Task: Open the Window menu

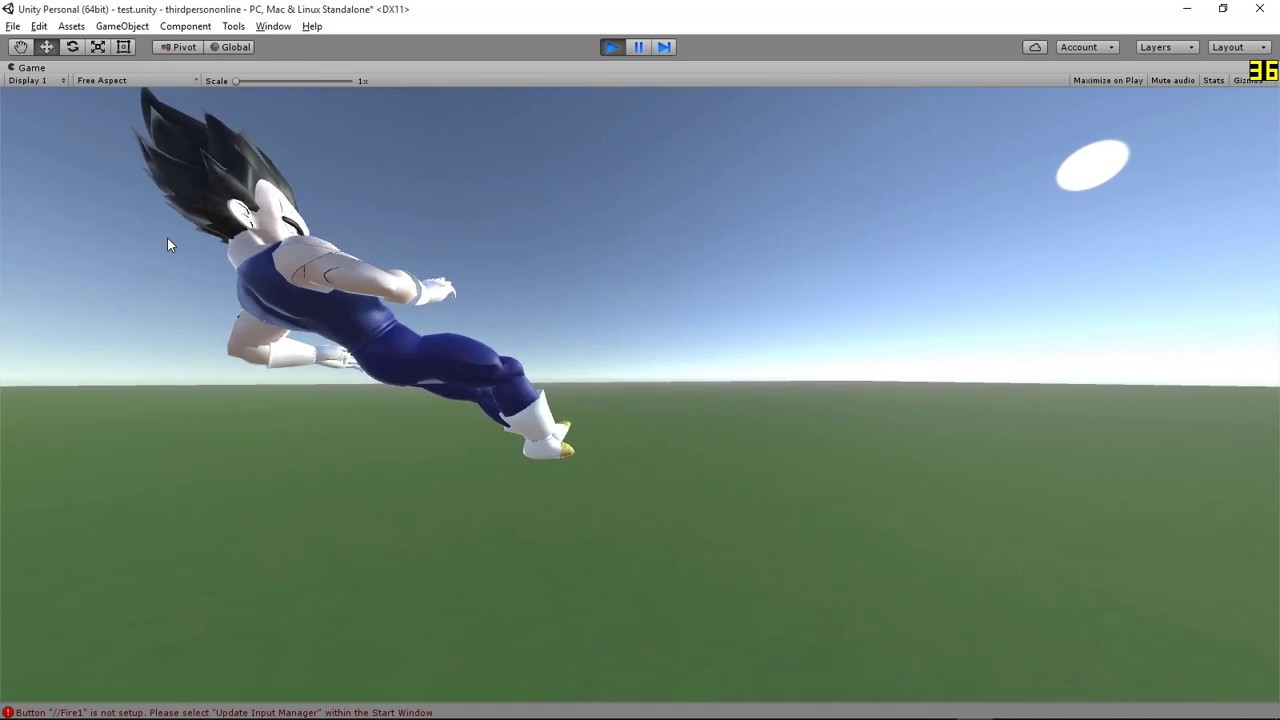Action: coord(273,26)
